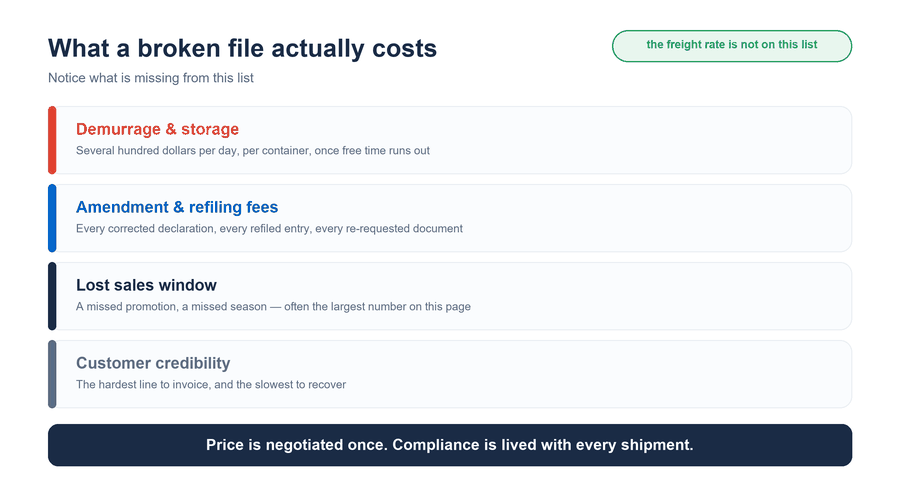900x500 pixels.
Task: Click the 'Amendment & refiling fees' heading
Action: point(177,207)
